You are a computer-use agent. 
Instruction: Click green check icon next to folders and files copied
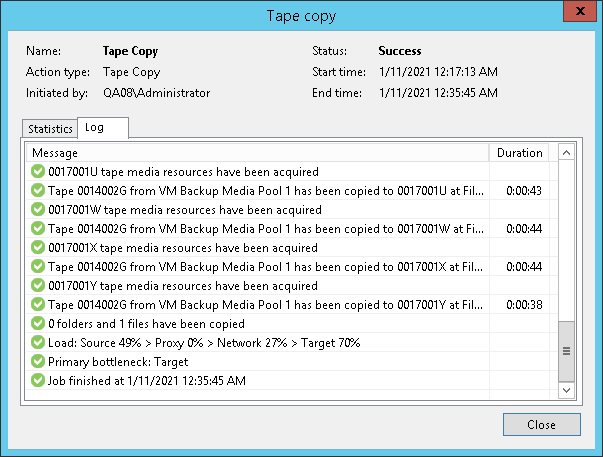[38, 324]
